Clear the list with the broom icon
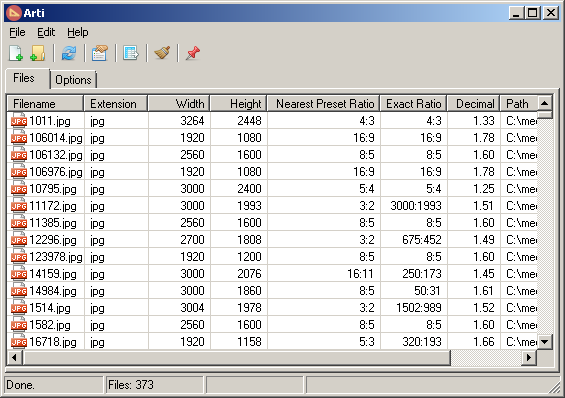 162,53
